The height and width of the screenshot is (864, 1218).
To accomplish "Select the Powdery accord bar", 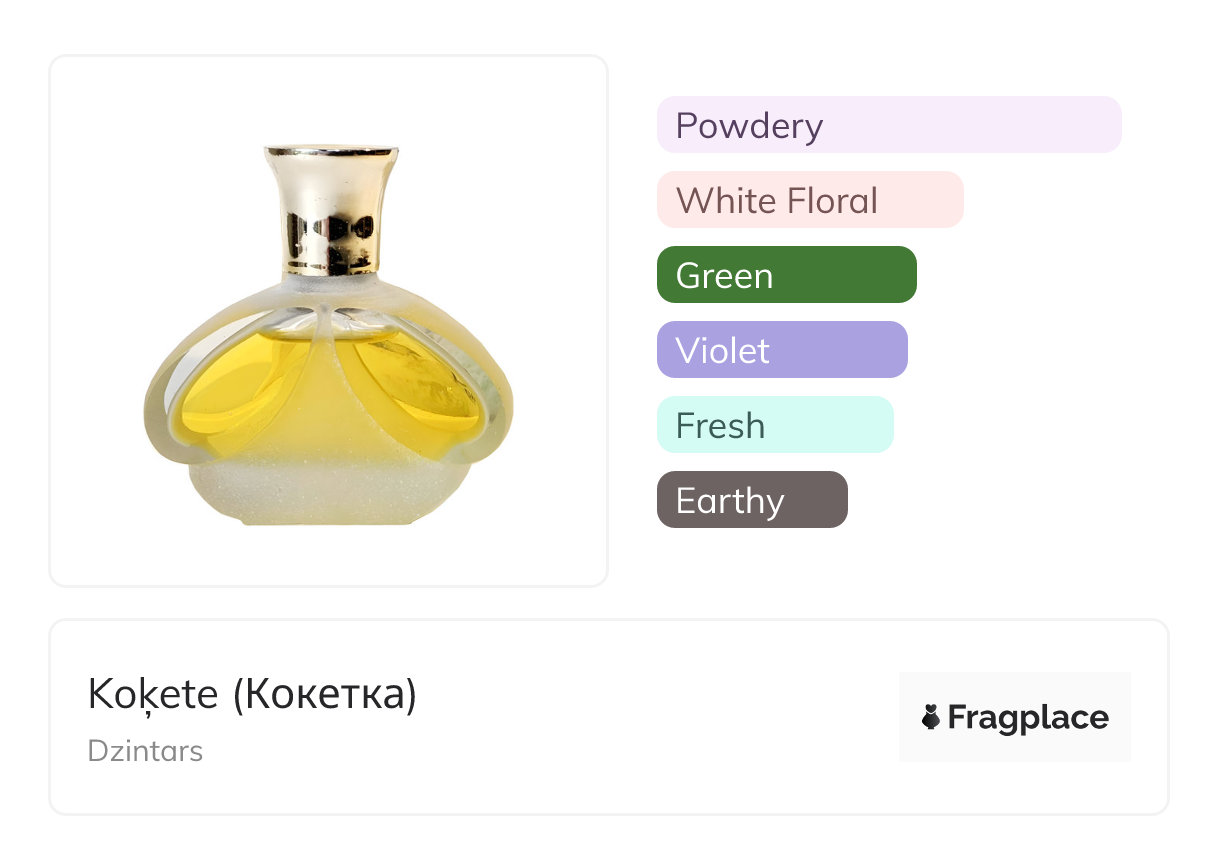I will (888, 125).
